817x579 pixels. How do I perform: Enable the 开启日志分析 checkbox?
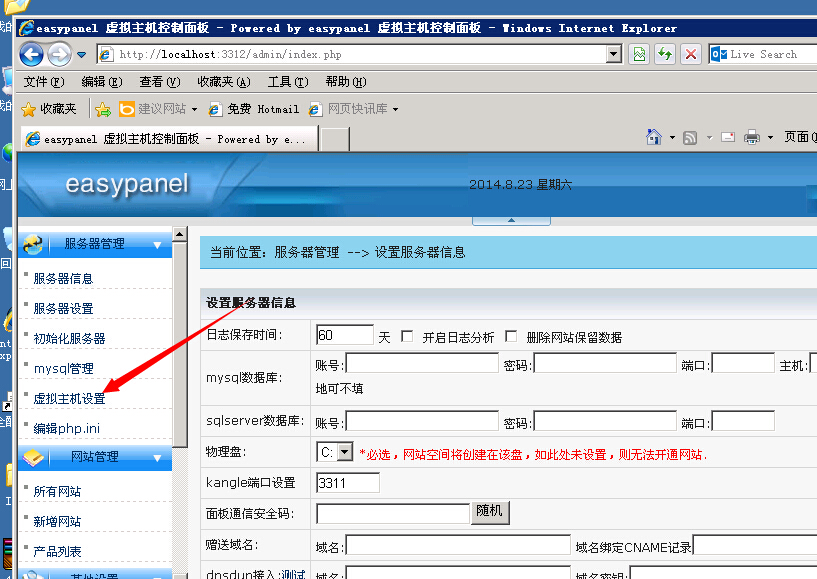(407, 336)
